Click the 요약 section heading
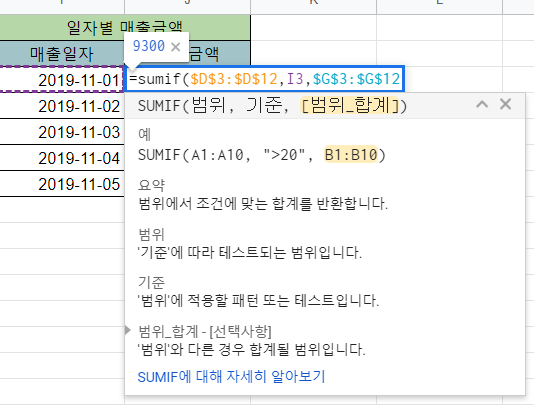The width and height of the screenshot is (534, 405). pos(151,185)
